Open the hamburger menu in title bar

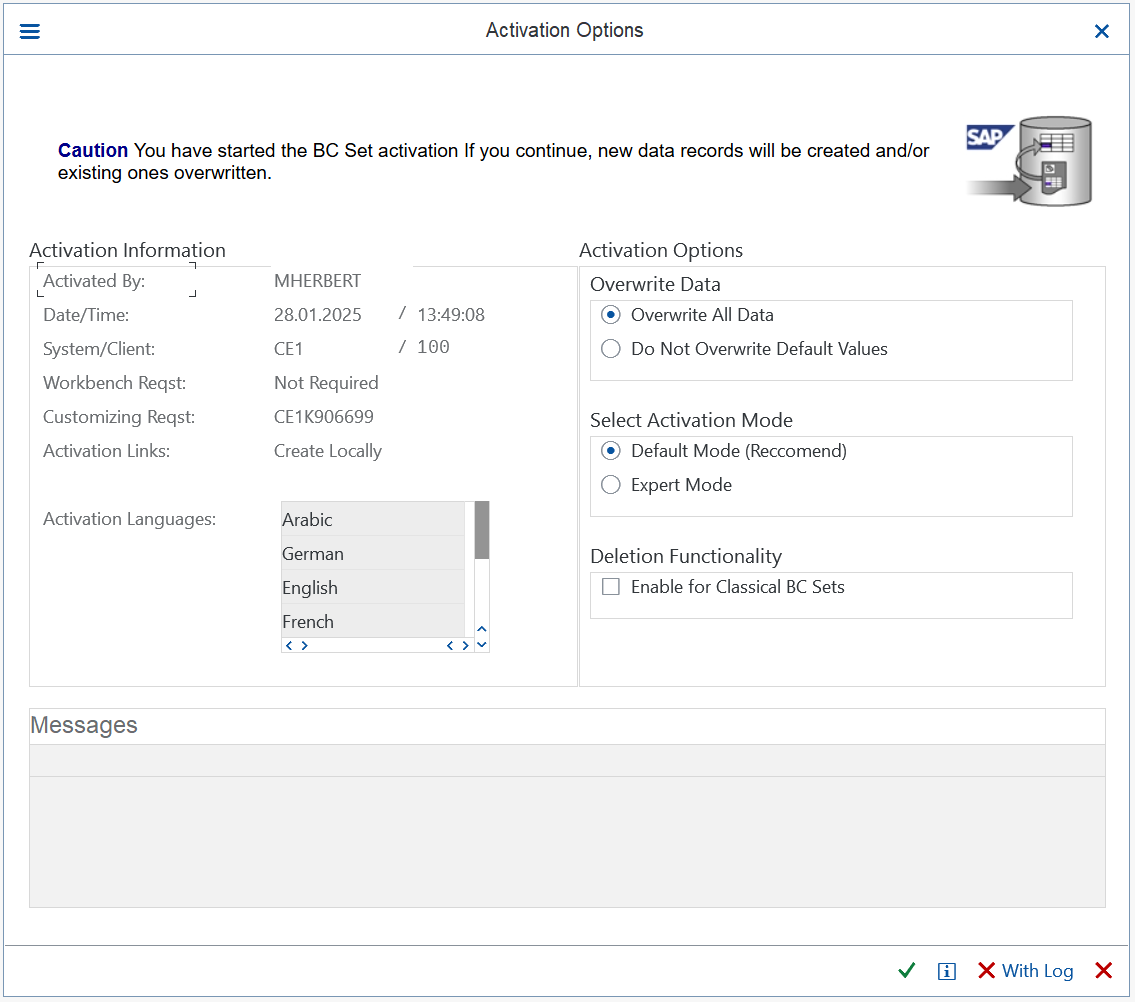pos(30,31)
